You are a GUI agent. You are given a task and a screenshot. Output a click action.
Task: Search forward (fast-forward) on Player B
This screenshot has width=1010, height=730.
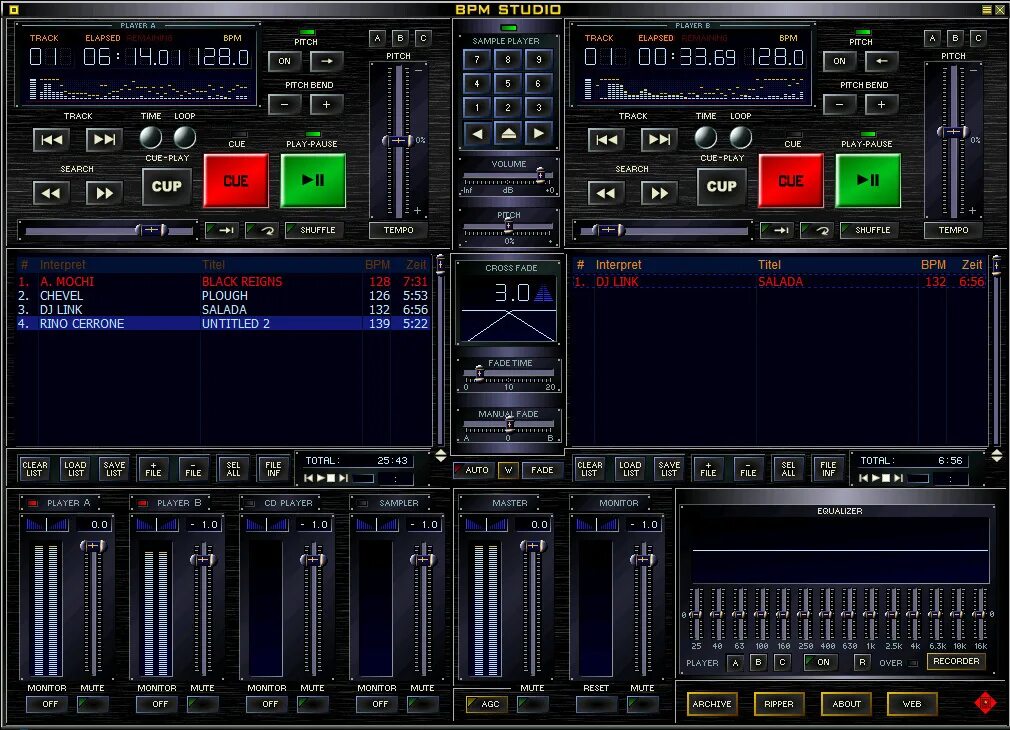[659, 193]
